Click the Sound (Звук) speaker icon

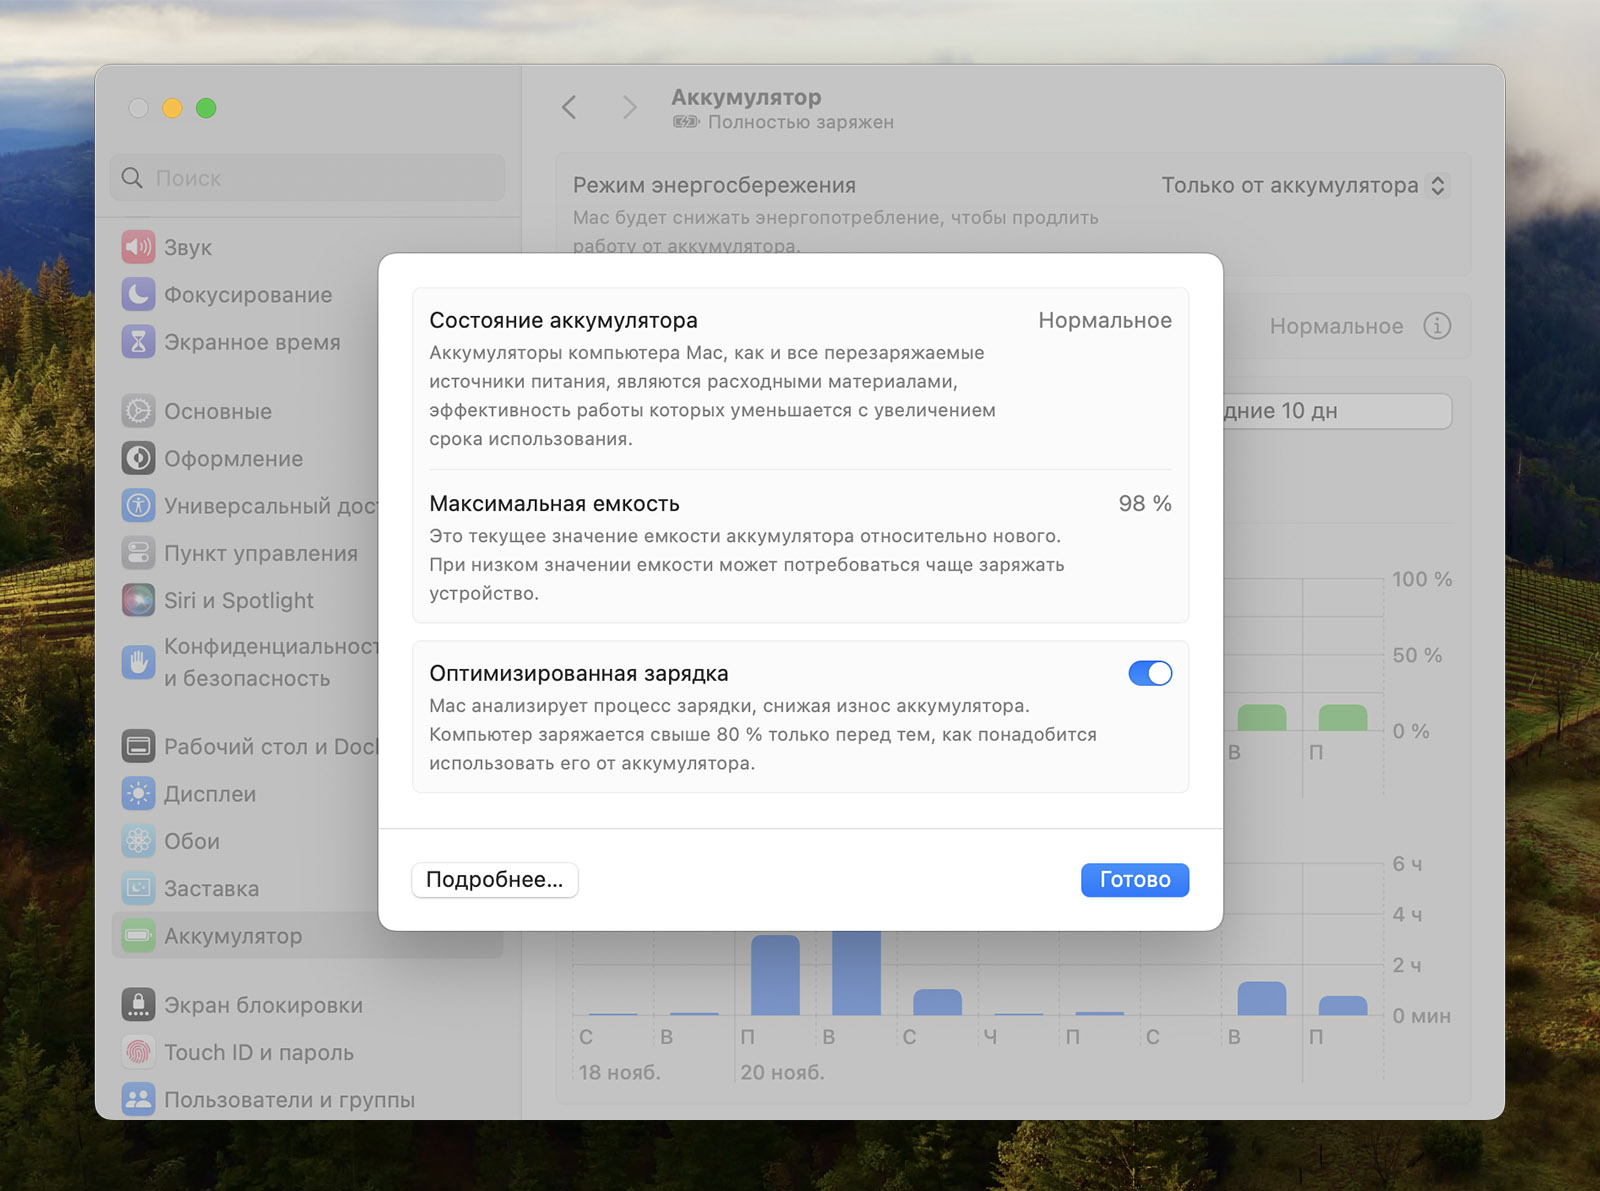138,247
